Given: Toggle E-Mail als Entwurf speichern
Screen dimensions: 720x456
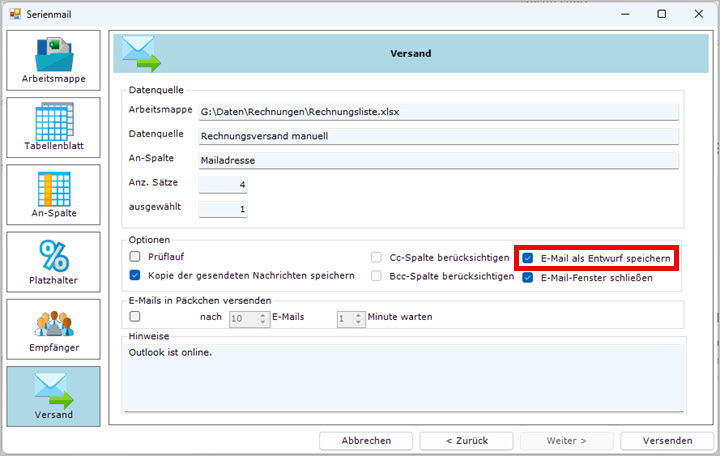Looking at the screenshot, I should (527, 258).
